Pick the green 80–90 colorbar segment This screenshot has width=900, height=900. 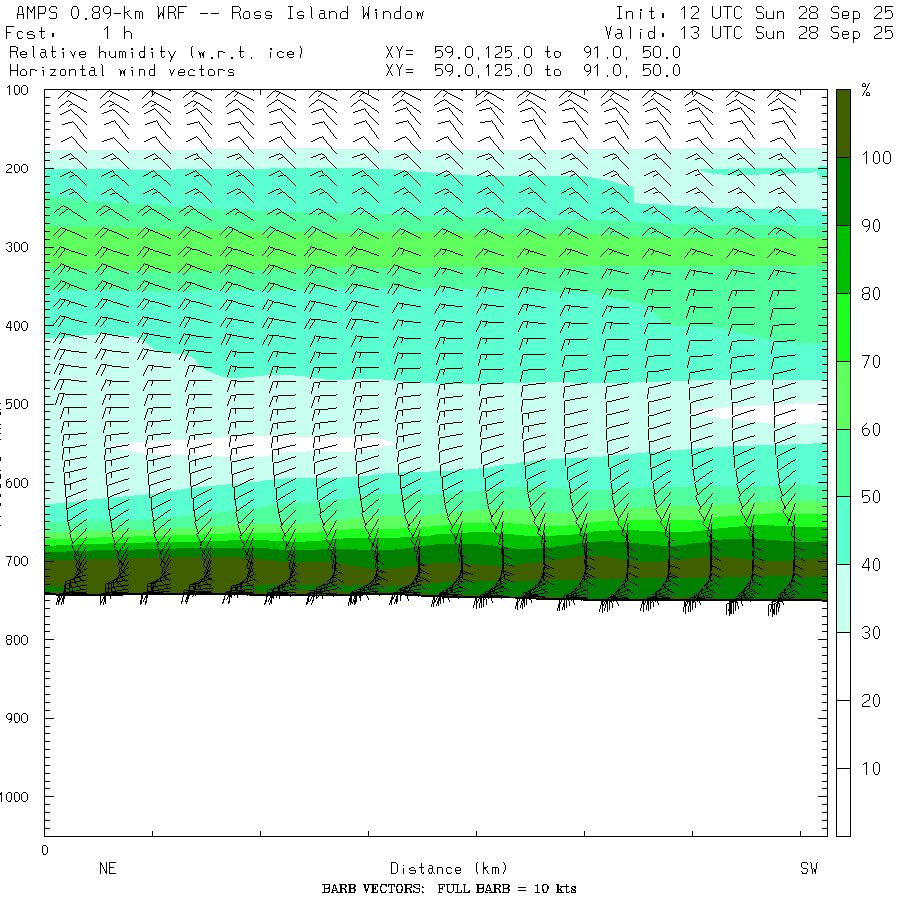pyautogui.click(x=843, y=259)
